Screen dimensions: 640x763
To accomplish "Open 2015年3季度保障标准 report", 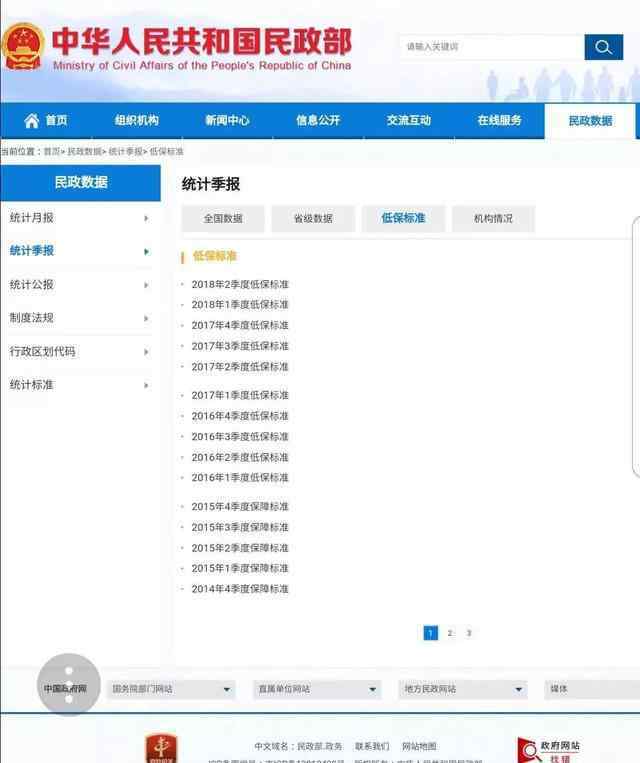I will tap(240, 527).
